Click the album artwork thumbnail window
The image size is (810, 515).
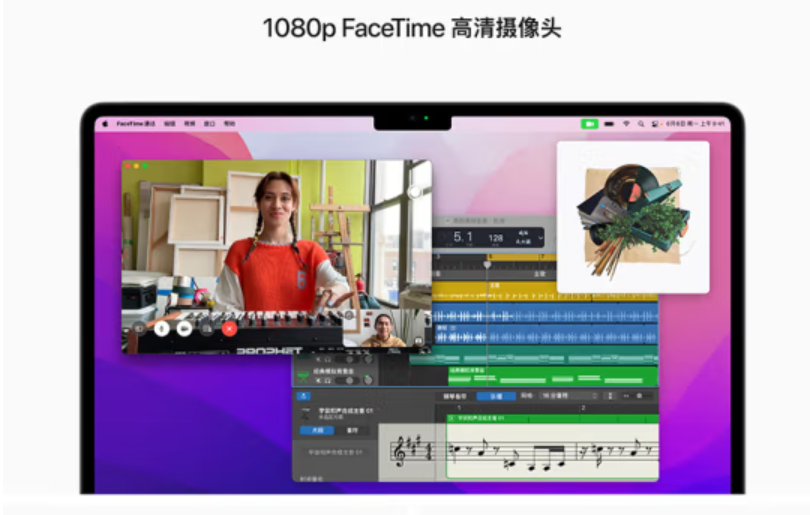tap(632, 217)
